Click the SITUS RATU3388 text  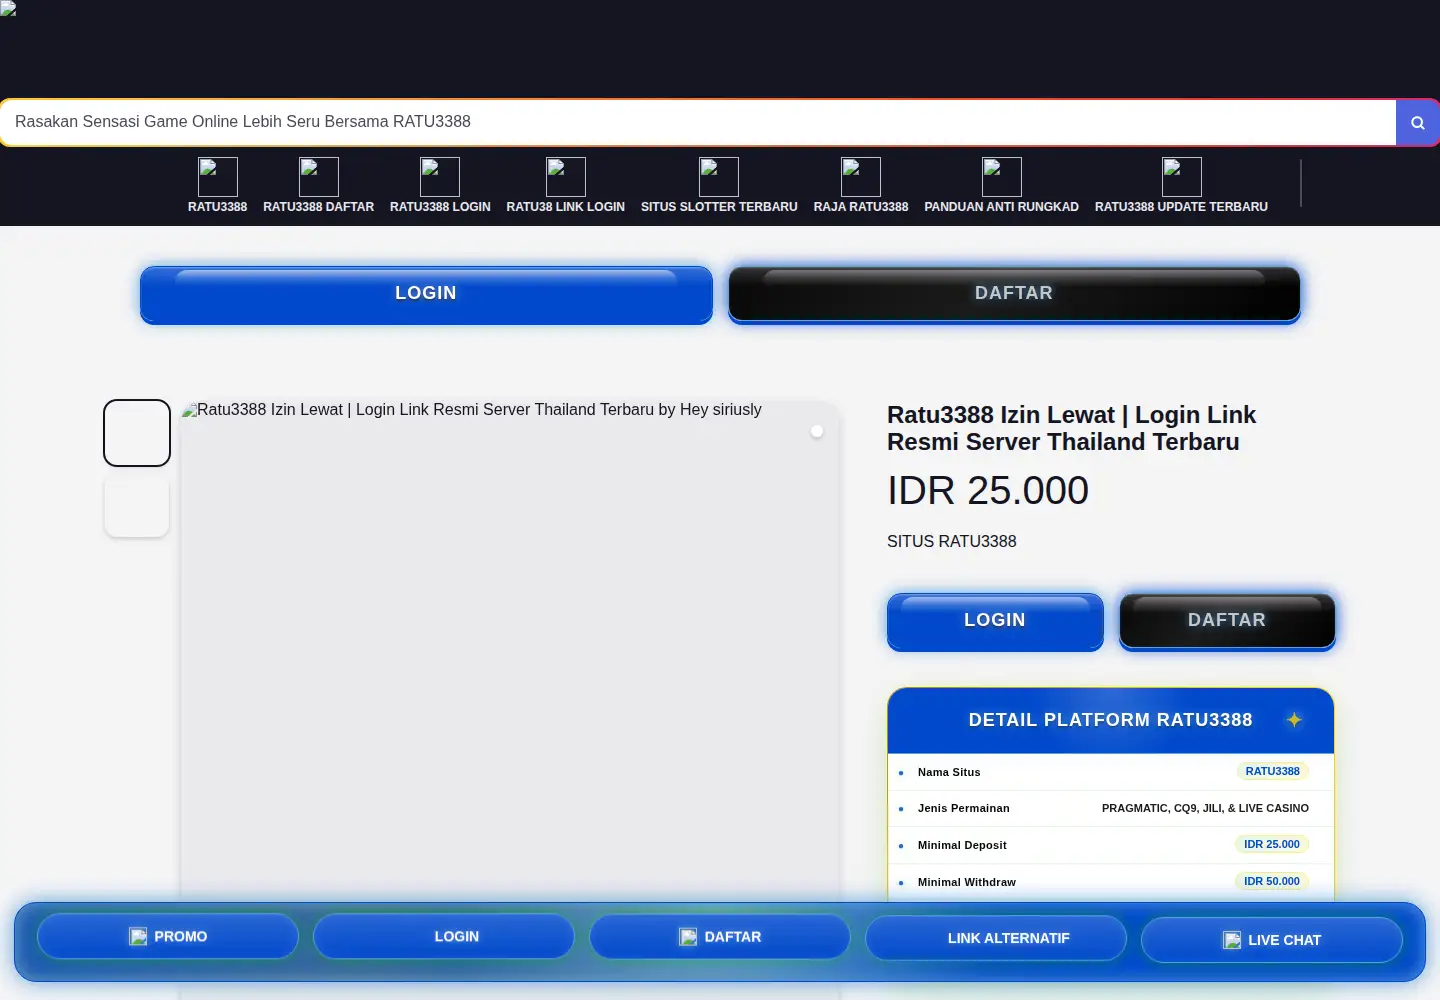click(952, 542)
